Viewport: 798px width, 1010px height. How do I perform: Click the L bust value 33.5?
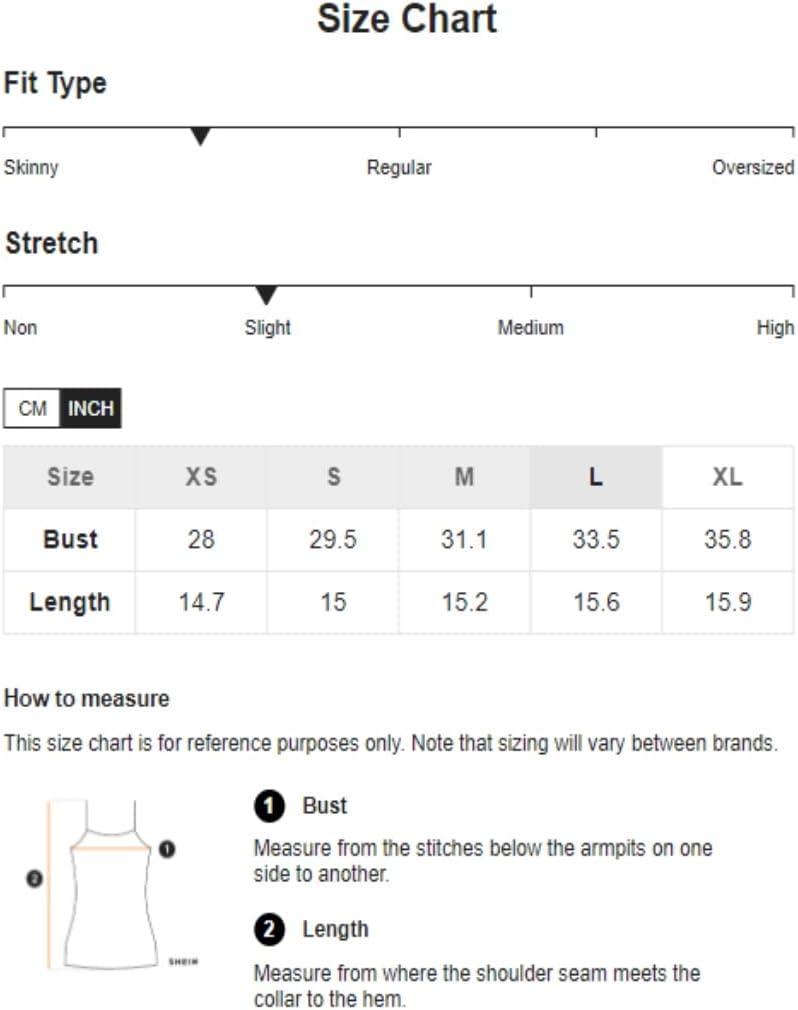596,540
